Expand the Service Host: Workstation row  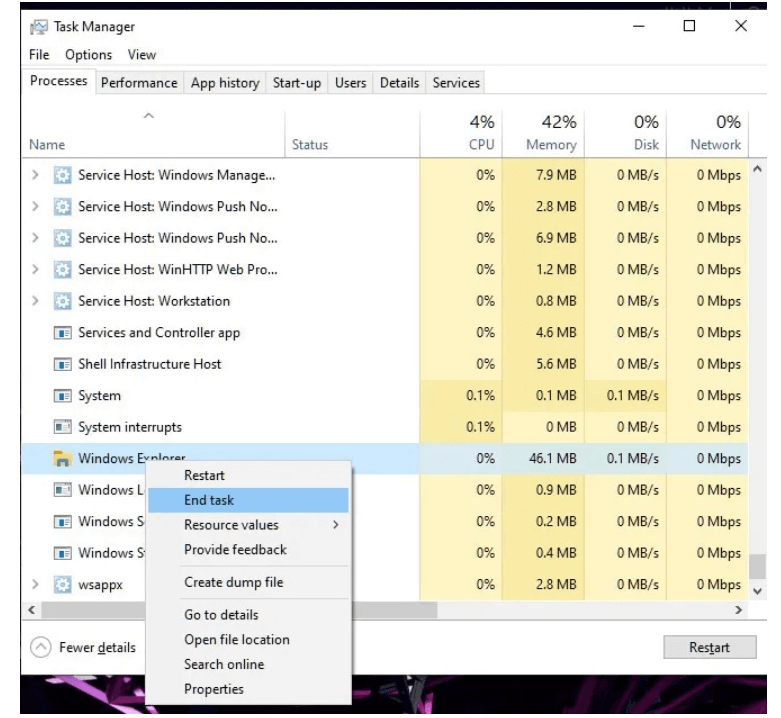[35, 301]
